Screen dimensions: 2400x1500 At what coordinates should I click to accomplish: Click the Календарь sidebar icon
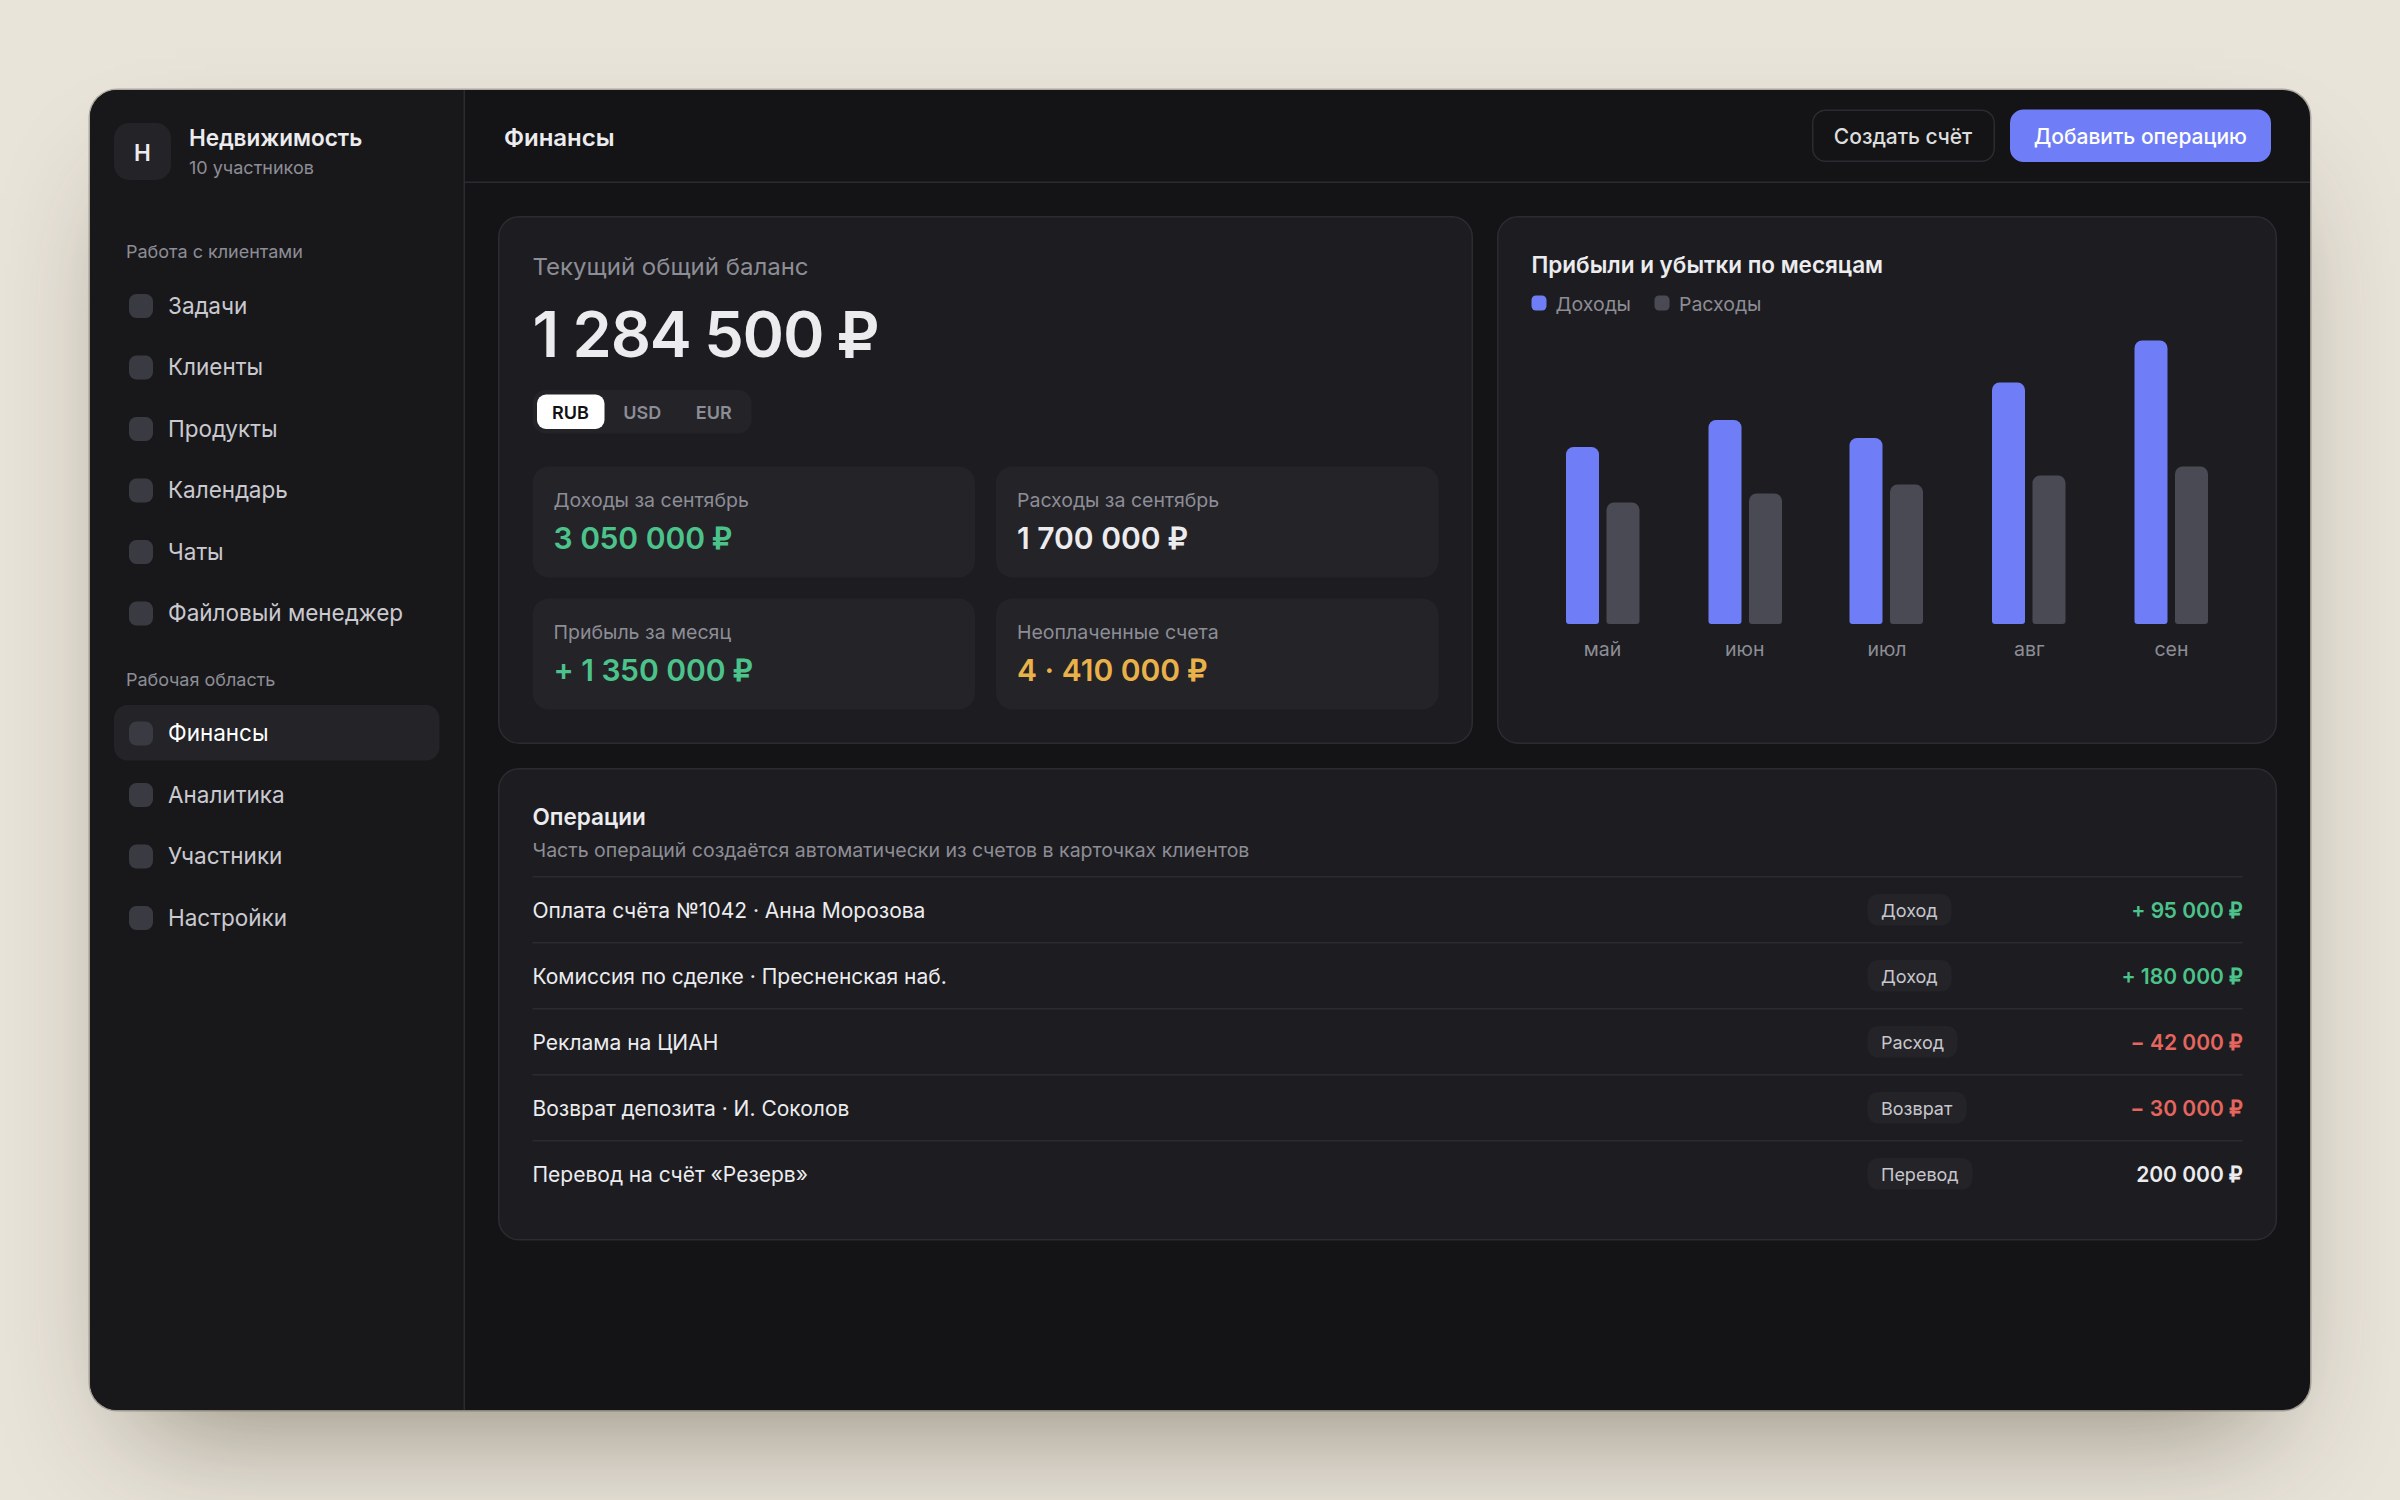[x=141, y=490]
